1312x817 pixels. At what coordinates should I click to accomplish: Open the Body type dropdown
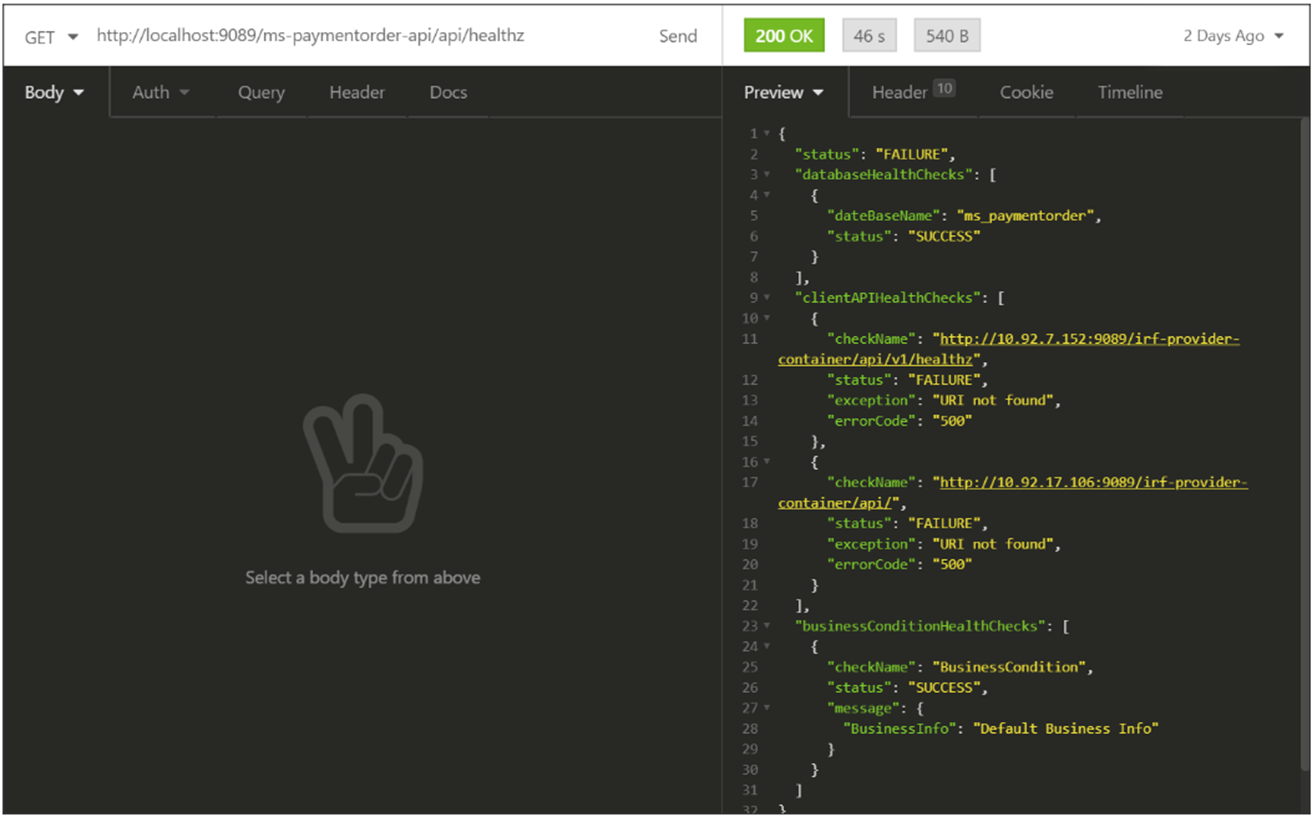click(x=54, y=92)
